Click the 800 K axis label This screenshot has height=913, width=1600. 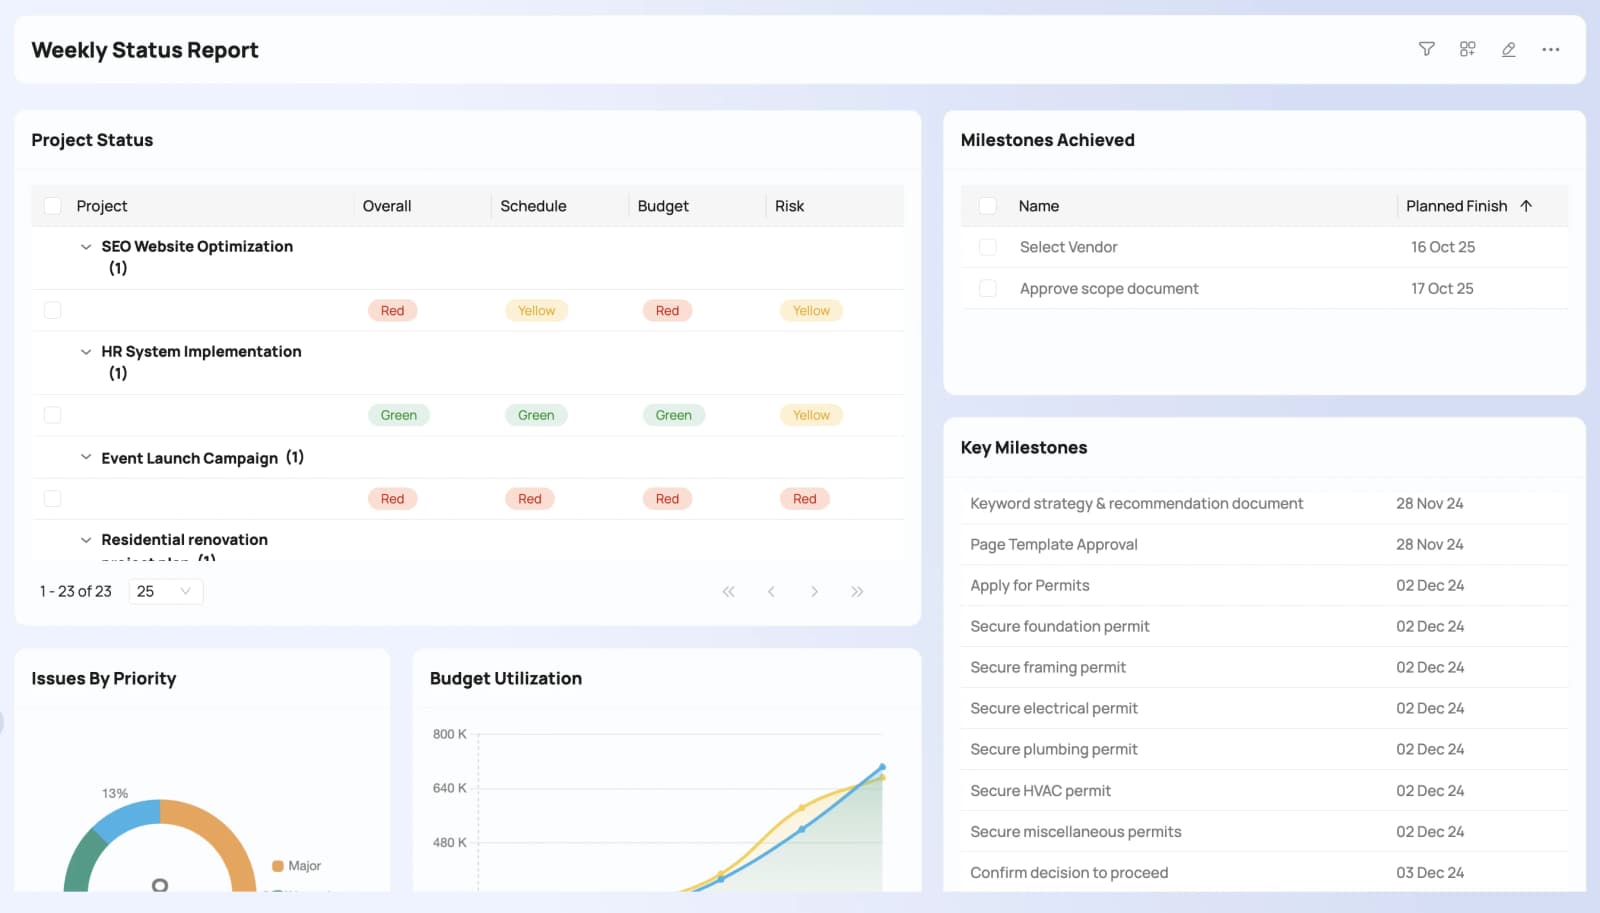[449, 734]
